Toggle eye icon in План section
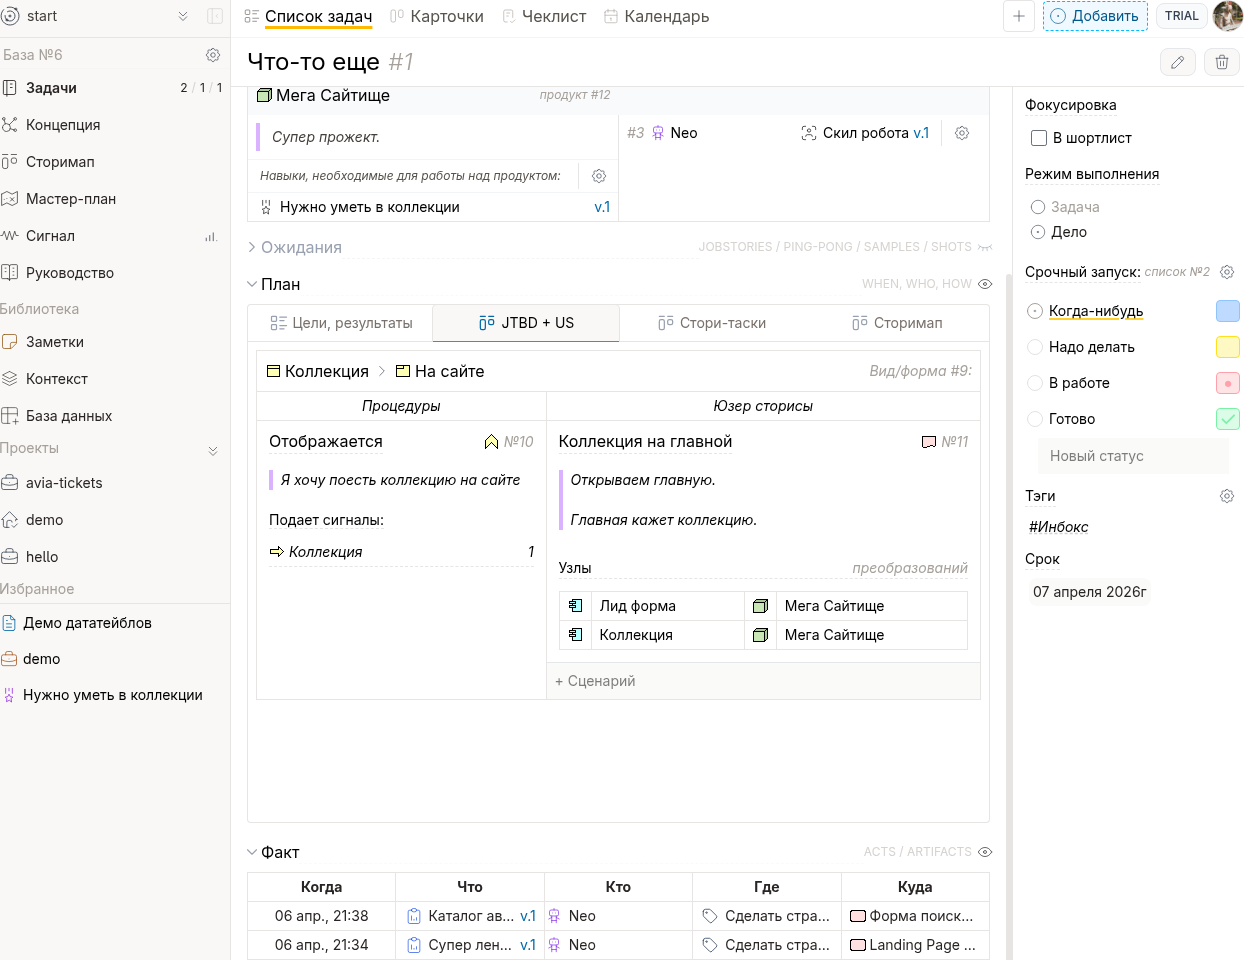Viewport: 1244px width, 960px height. point(985,284)
